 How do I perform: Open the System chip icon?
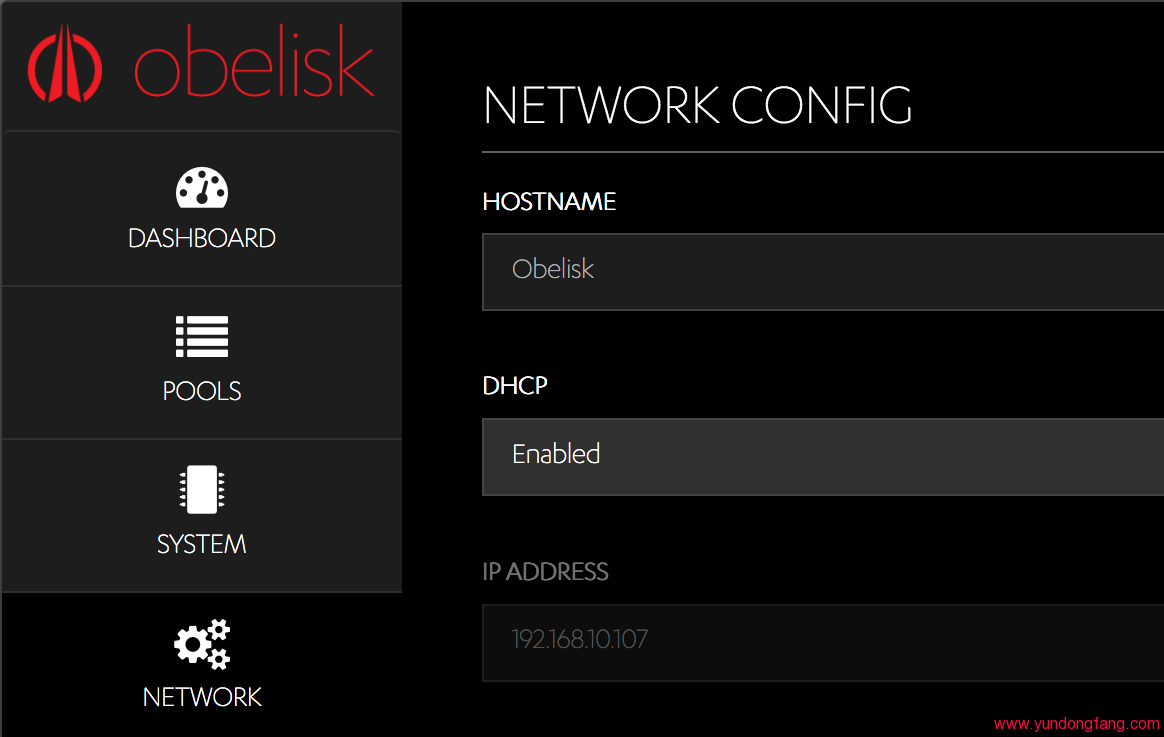click(x=202, y=490)
